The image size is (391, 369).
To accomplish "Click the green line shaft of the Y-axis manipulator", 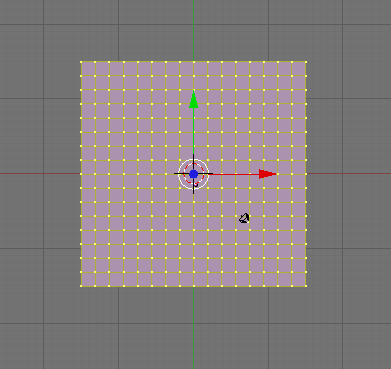I will [x=193, y=133].
